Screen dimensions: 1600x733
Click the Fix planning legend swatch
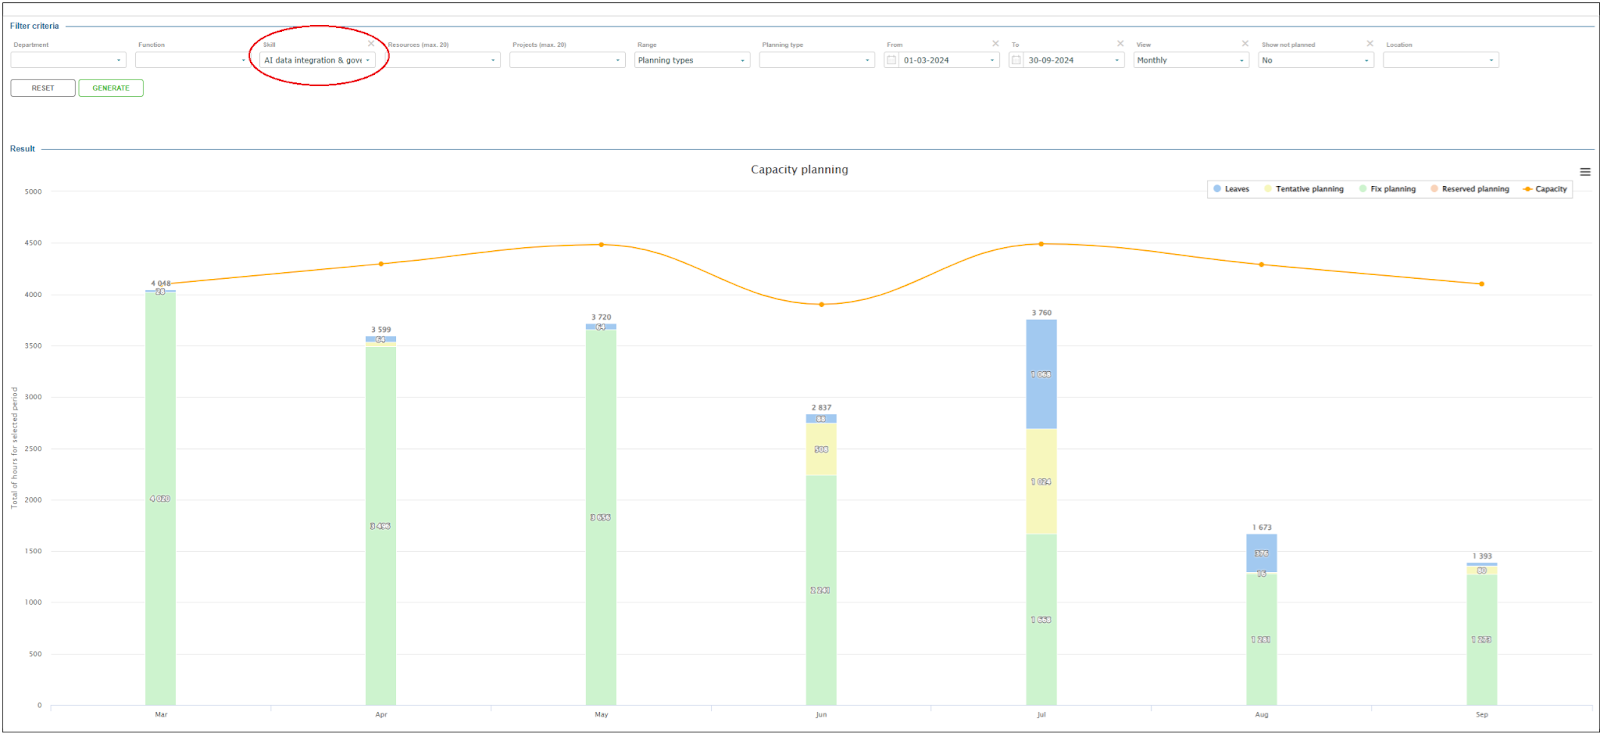pyautogui.click(x=1363, y=189)
